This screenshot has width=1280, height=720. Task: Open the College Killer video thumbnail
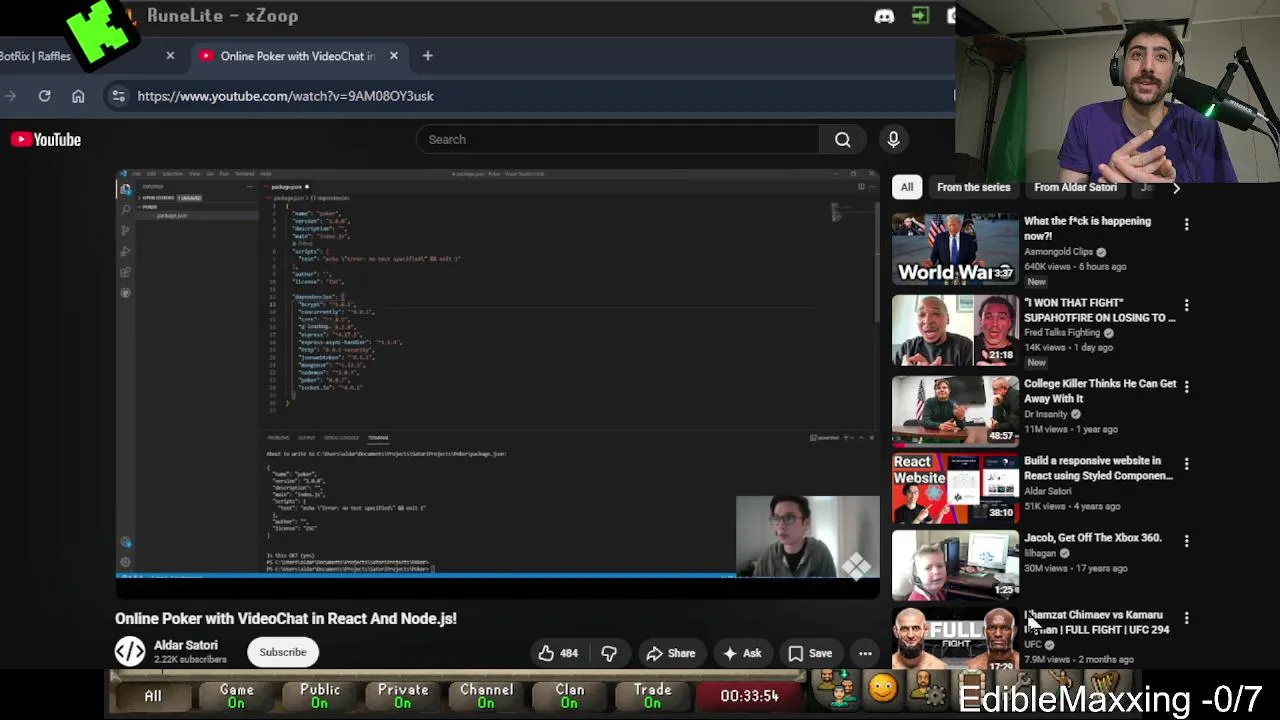pos(955,410)
